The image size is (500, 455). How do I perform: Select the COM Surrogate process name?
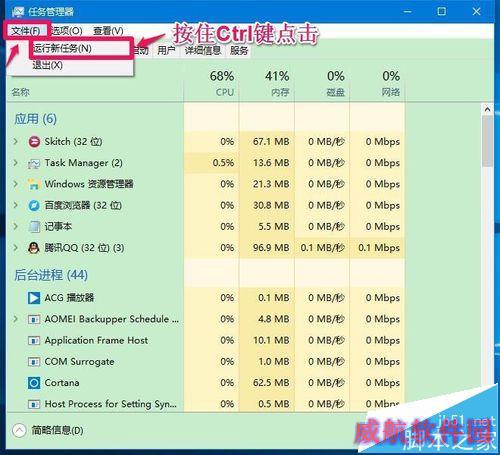pos(79,362)
